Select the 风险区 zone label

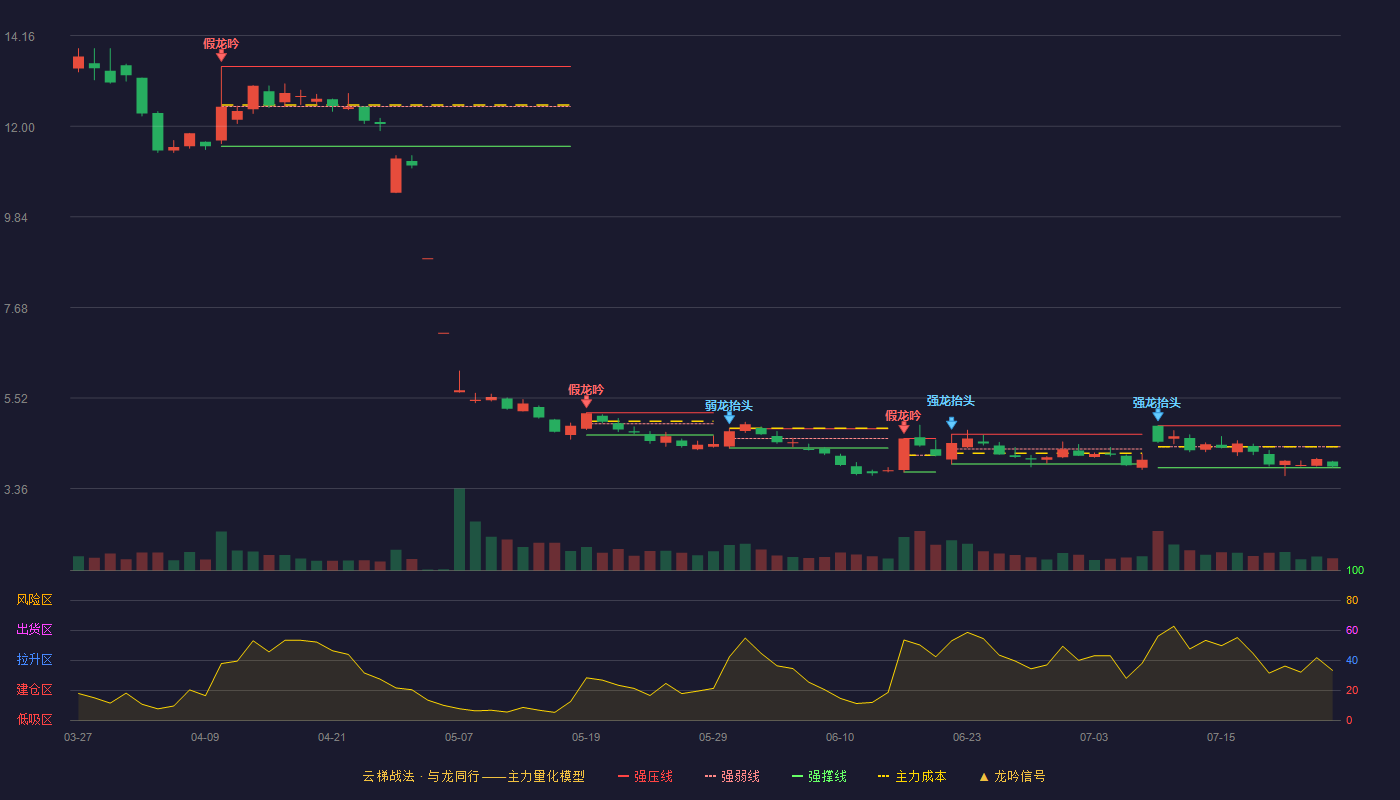34,600
